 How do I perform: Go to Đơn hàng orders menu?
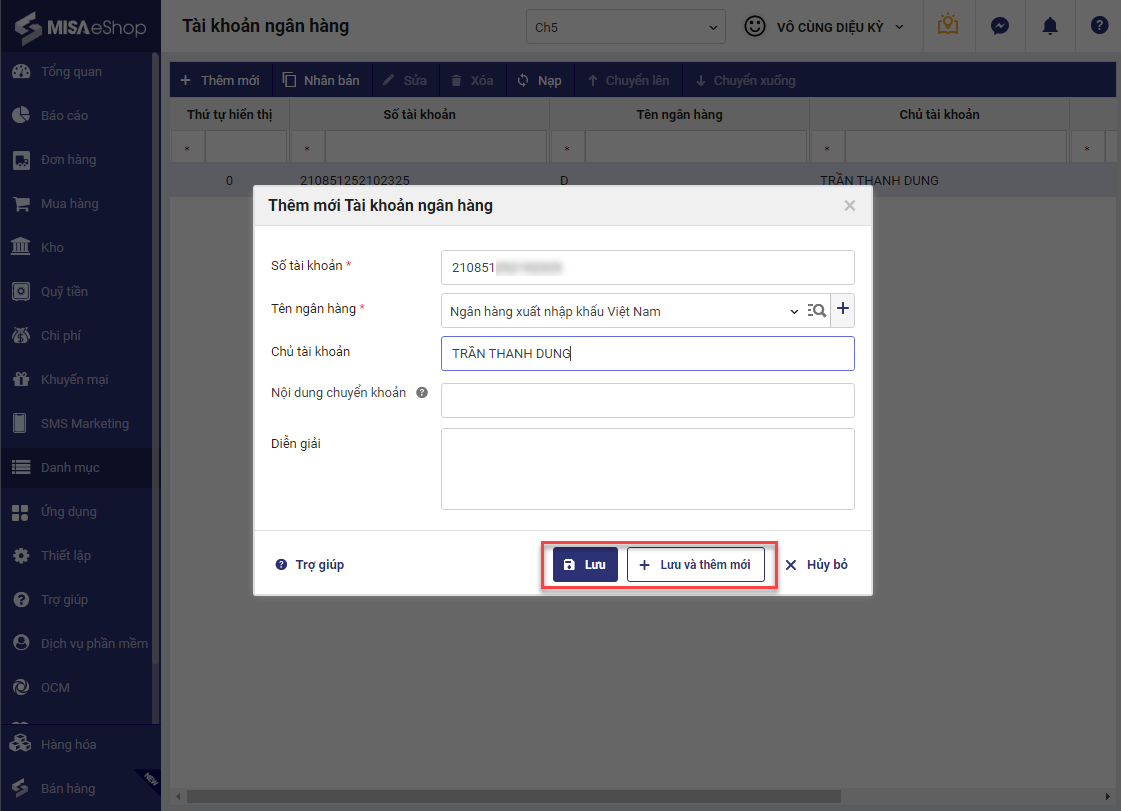pos(69,159)
